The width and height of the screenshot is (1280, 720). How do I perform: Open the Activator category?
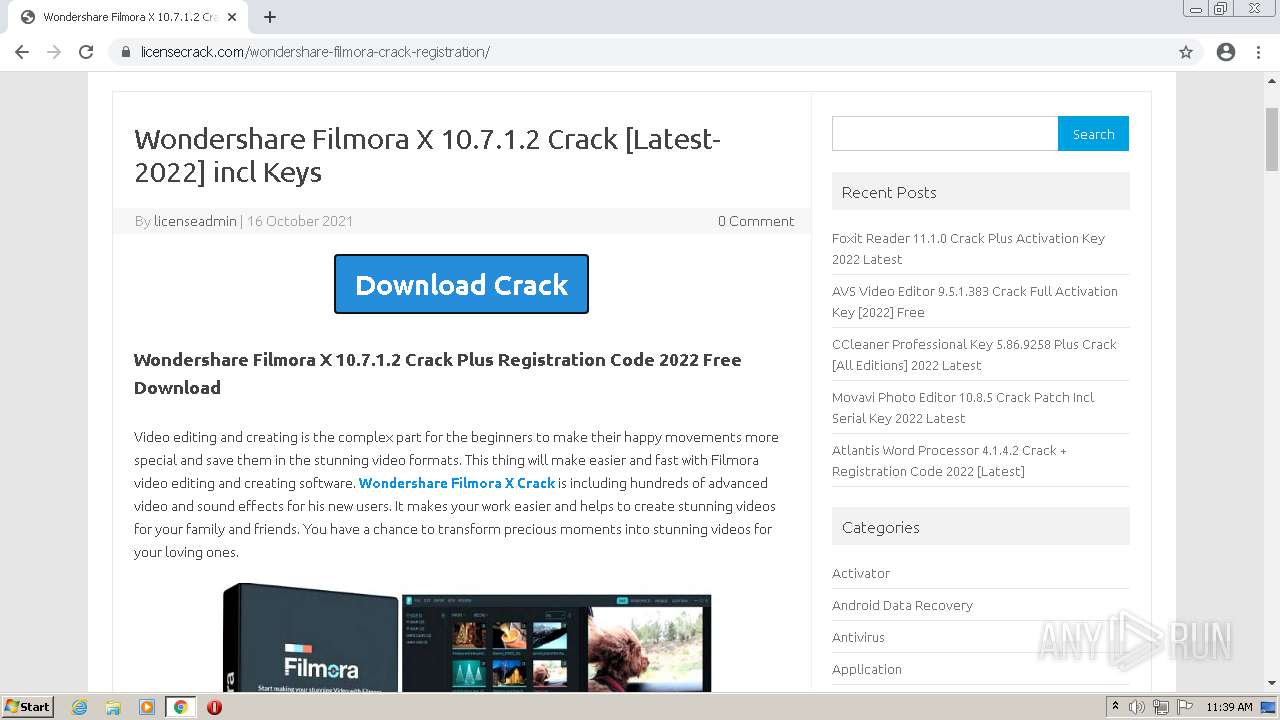(x=861, y=573)
